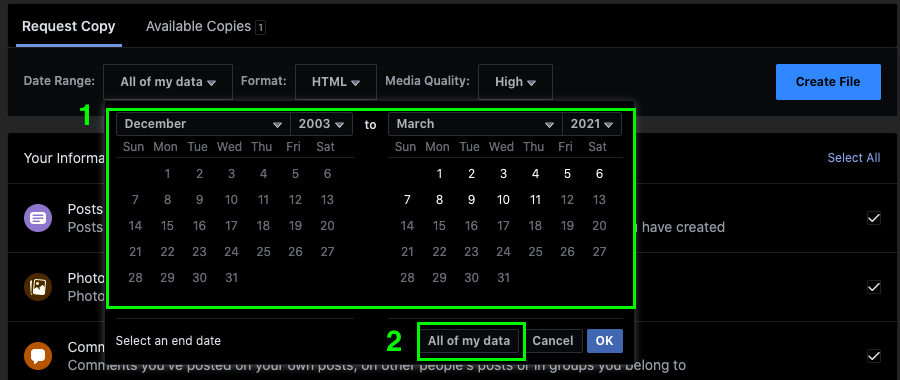Cancel the date range picker
Image resolution: width=900 pixels, height=380 pixels.
click(x=553, y=341)
